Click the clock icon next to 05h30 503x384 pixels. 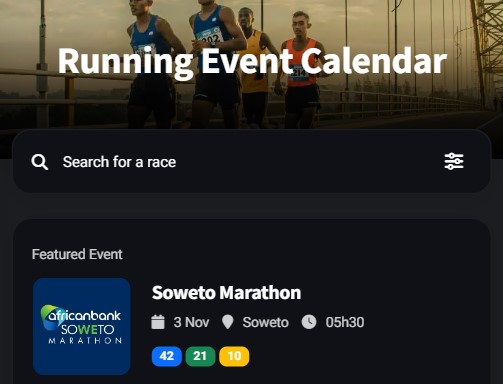coord(309,322)
